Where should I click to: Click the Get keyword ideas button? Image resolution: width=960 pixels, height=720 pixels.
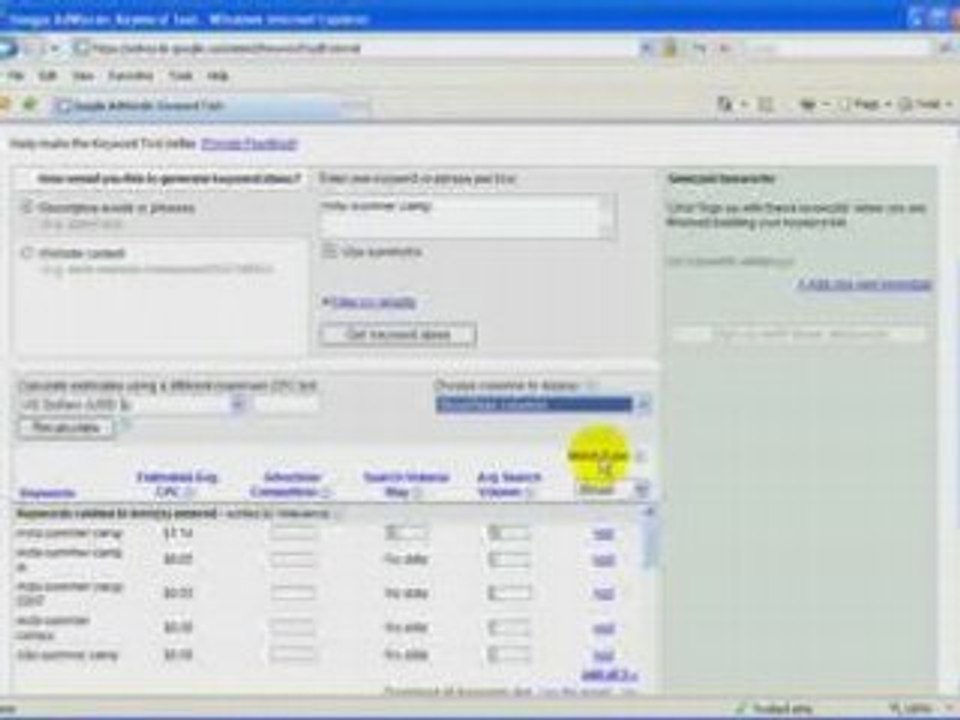pyautogui.click(x=398, y=334)
